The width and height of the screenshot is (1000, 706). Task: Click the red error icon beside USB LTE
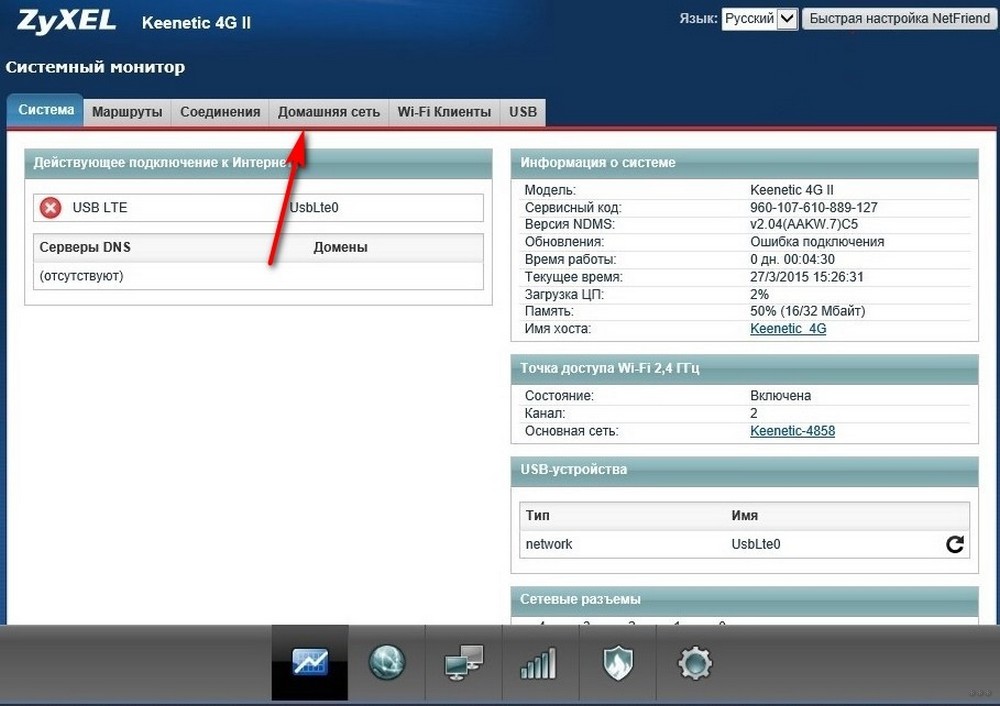pos(50,208)
